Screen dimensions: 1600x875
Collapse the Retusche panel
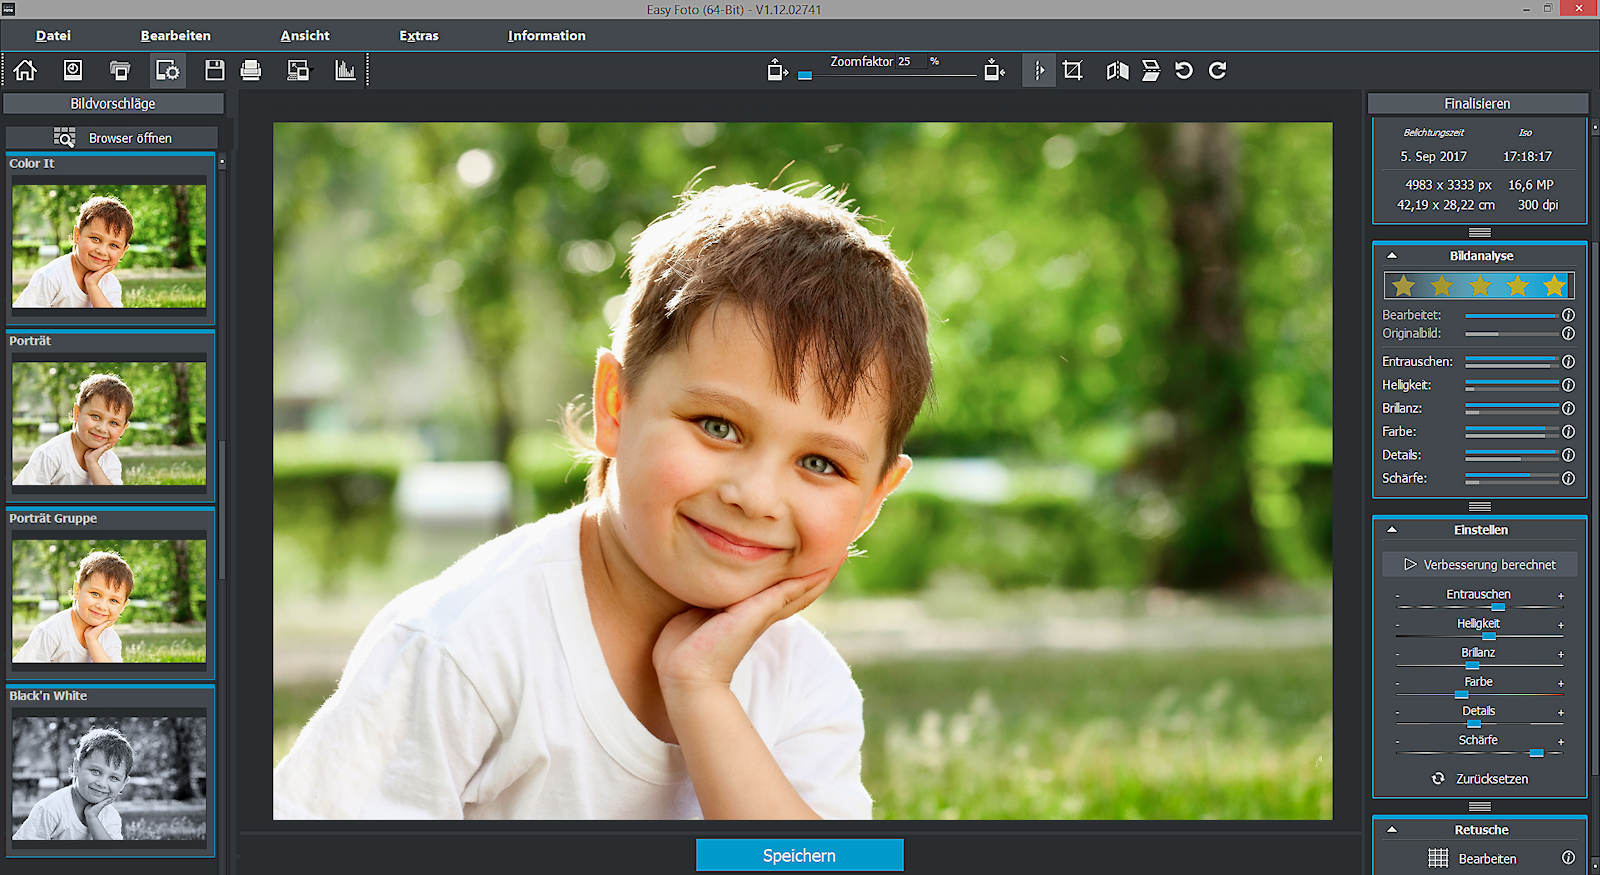tap(1391, 830)
